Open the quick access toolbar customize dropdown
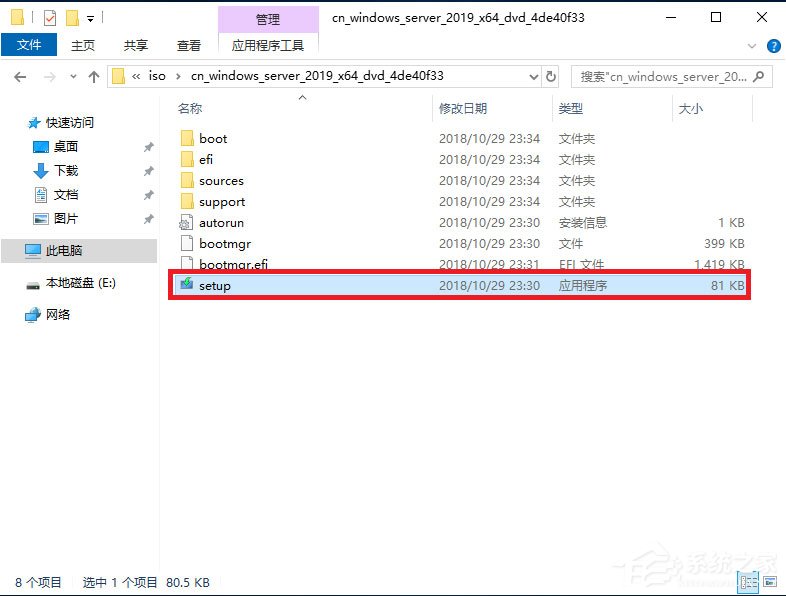 [91, 19]
